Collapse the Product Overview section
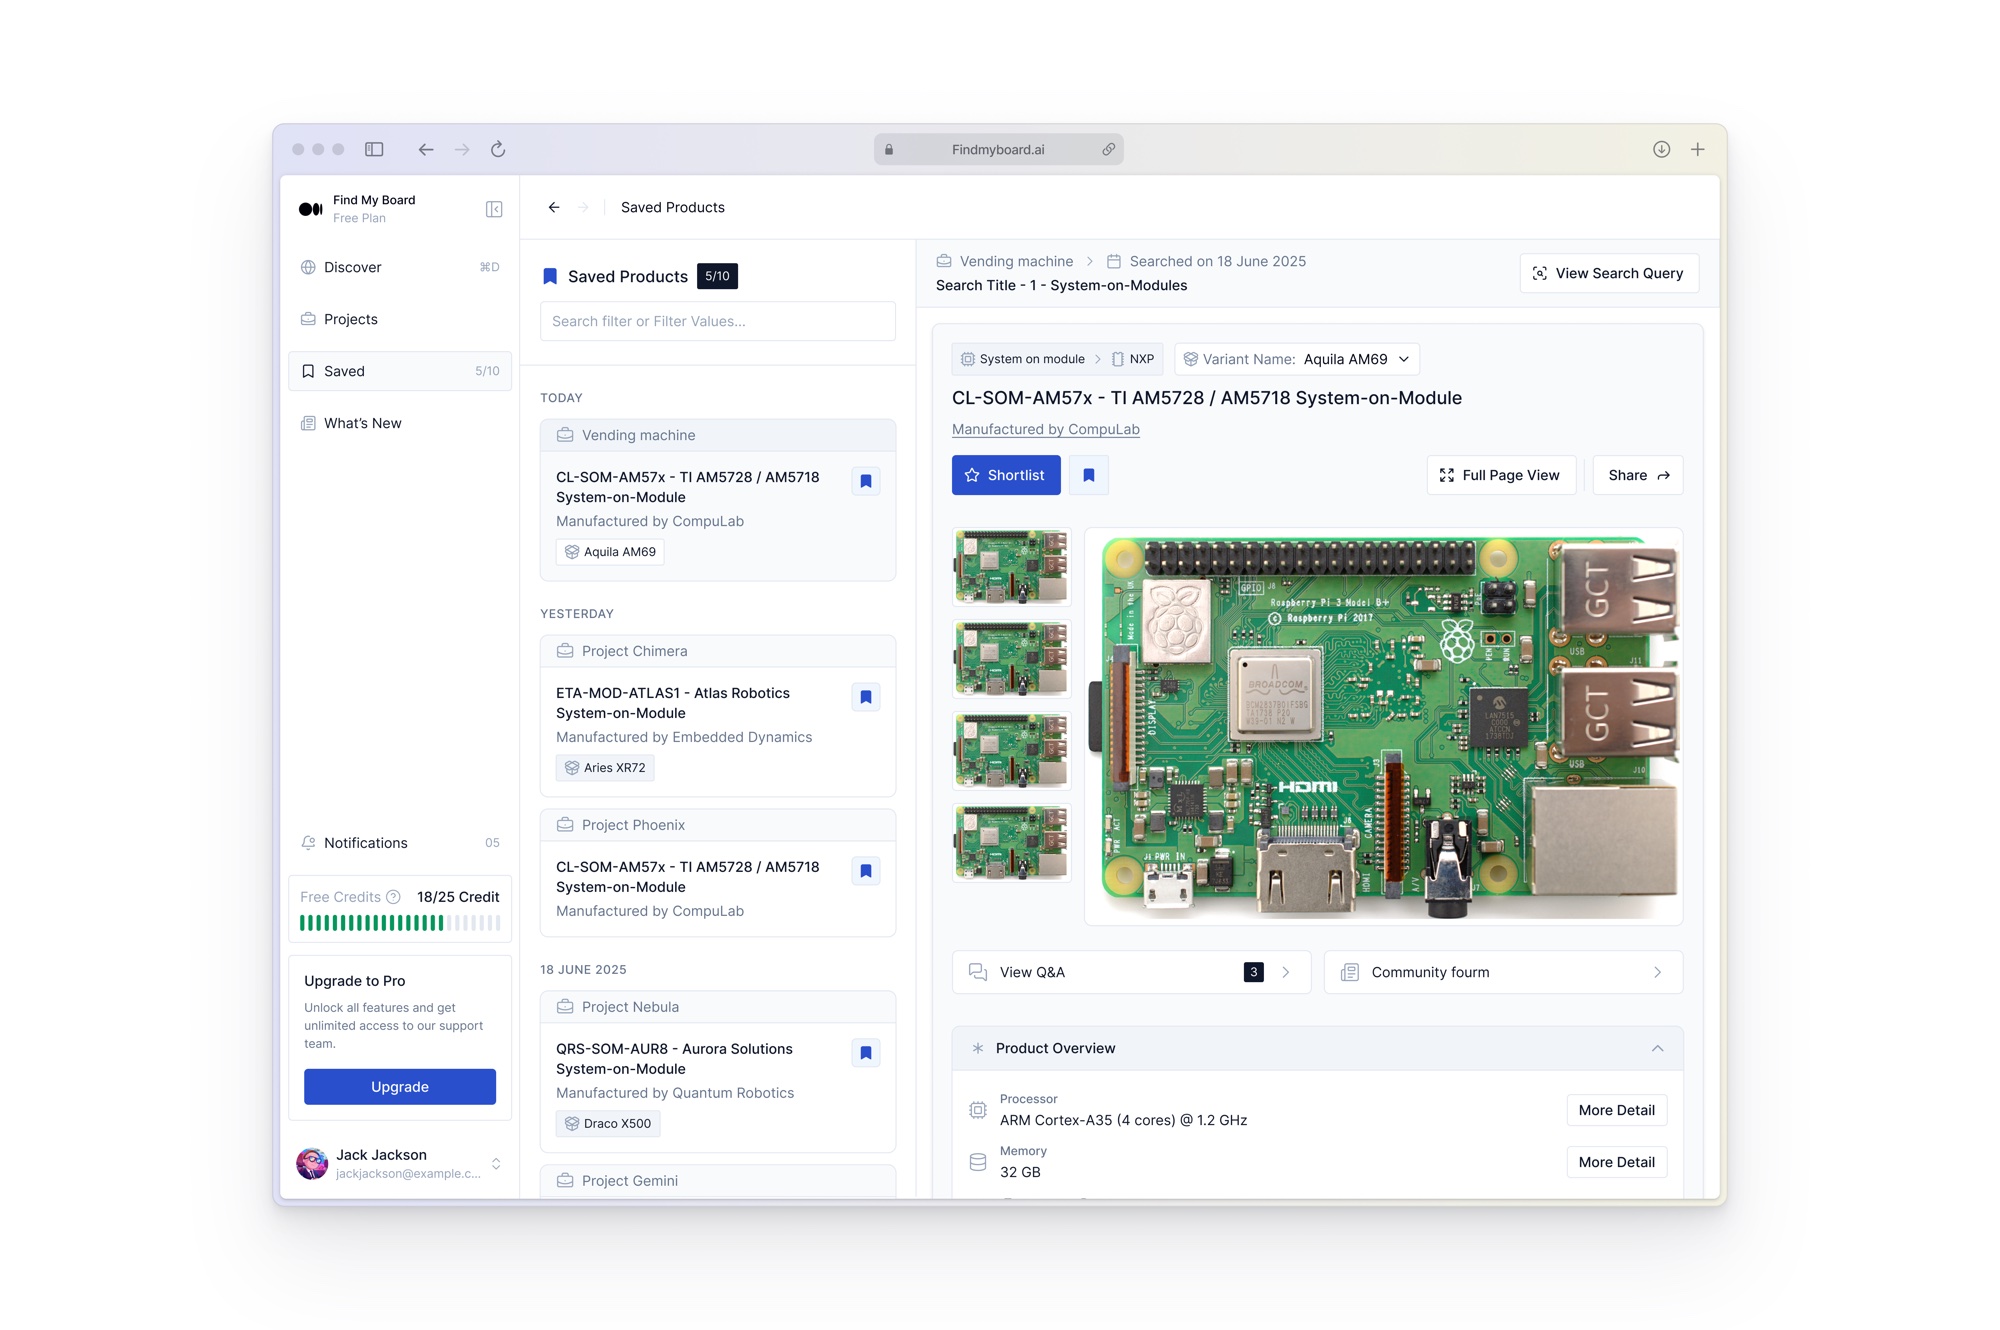 point(1657,1048)
